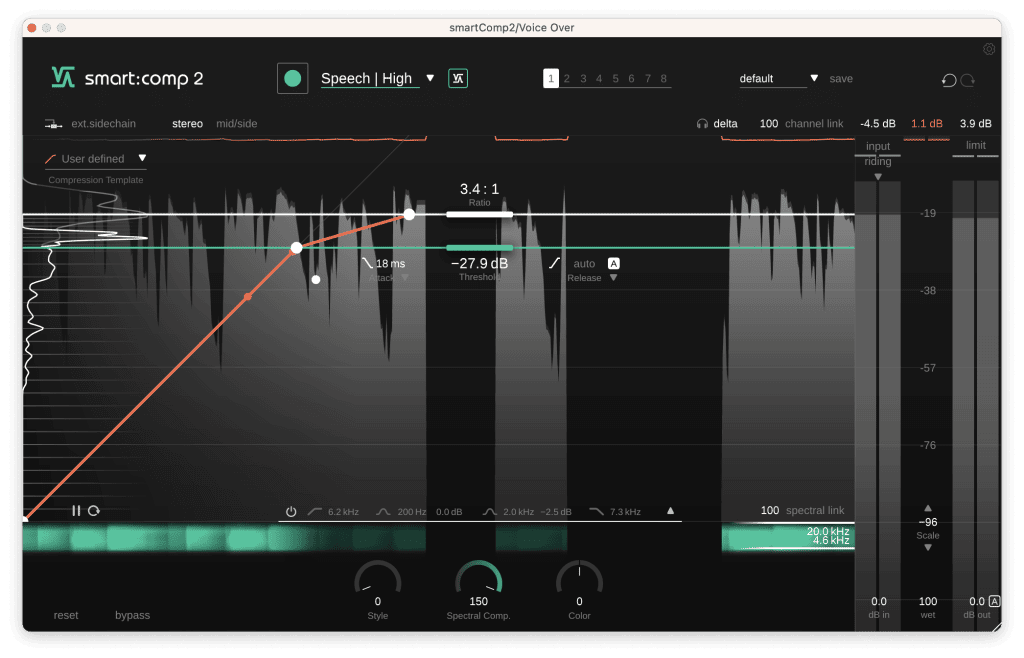The width and height of the screenshot is (1024, 658).
Task: Toggle the plugin bypass
Action: pos(131,615)
